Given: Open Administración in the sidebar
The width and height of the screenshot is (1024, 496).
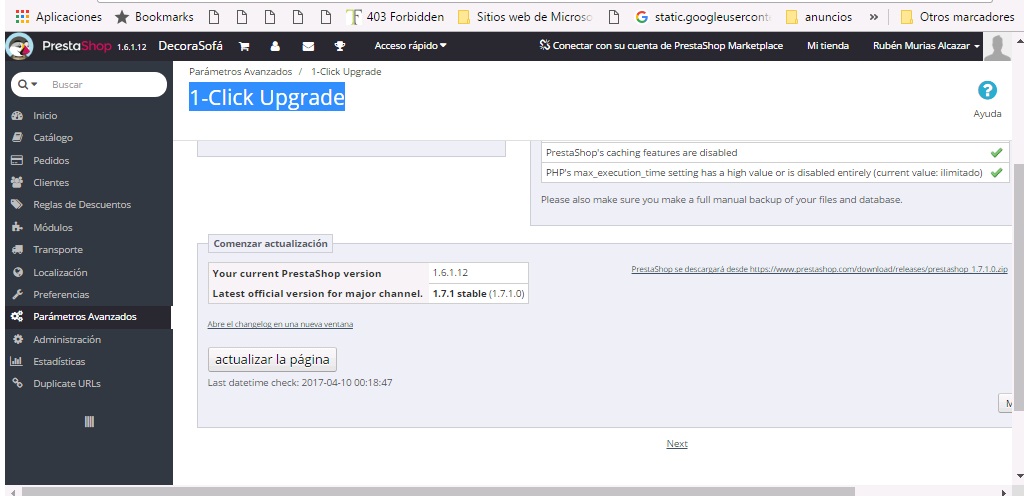Looking at the screenshot, I should pyautogui.click(x=67, y=339).
